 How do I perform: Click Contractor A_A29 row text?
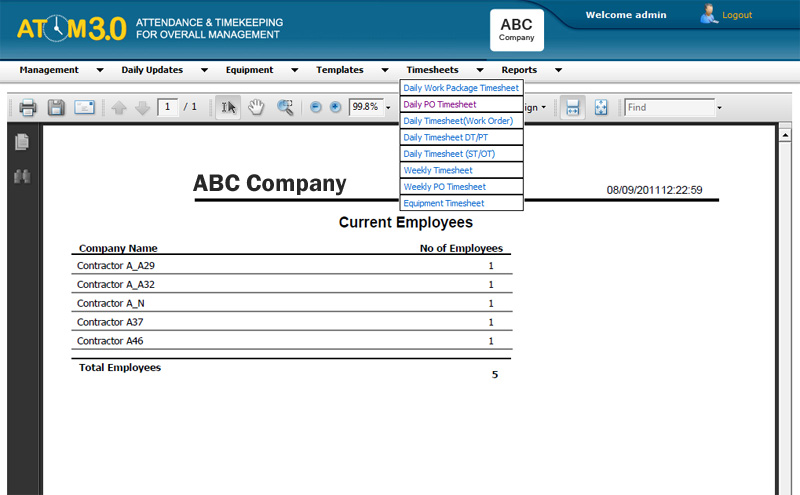tap(116, 265)
